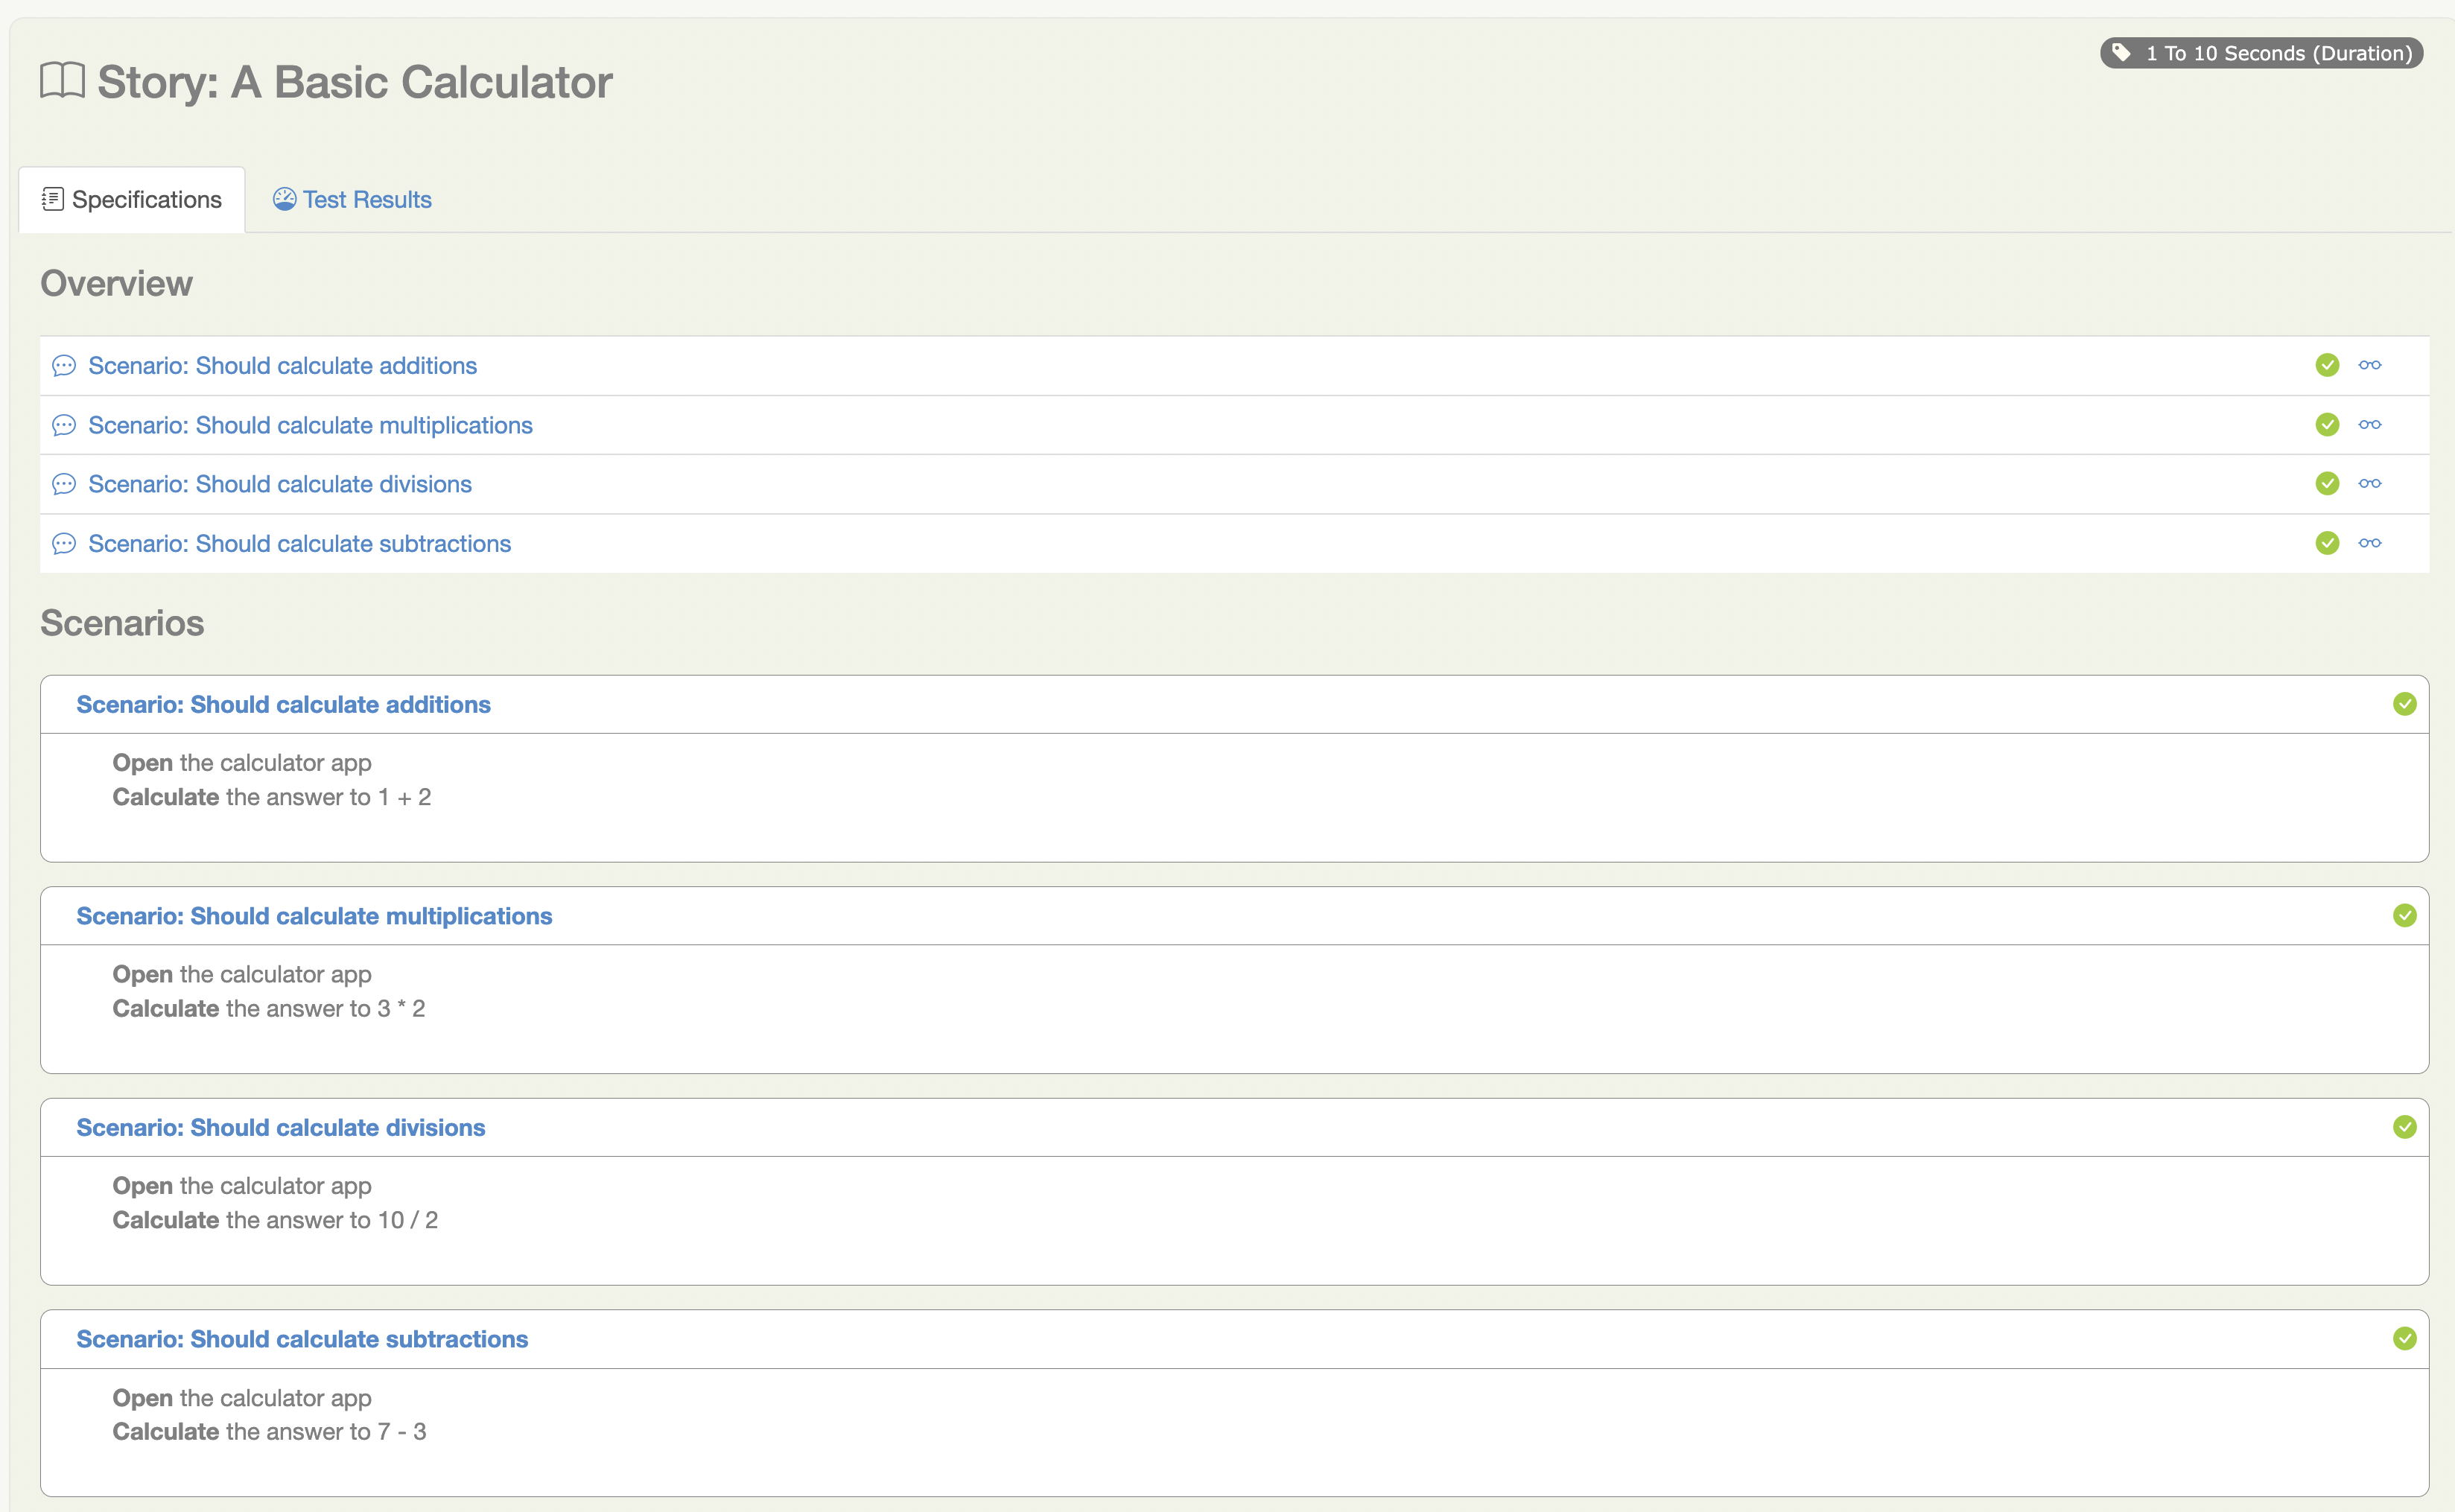Click the glasses icon beside multiplications scenario
Viewport: 2455px width, 1512px height.
[2369, 424]
